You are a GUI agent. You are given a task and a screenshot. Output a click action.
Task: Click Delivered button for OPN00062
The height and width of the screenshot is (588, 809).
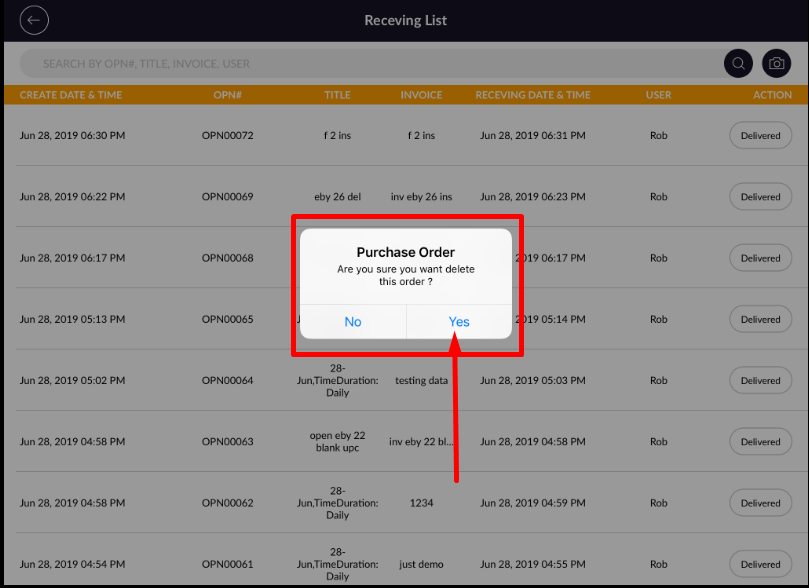click(760, 503)
